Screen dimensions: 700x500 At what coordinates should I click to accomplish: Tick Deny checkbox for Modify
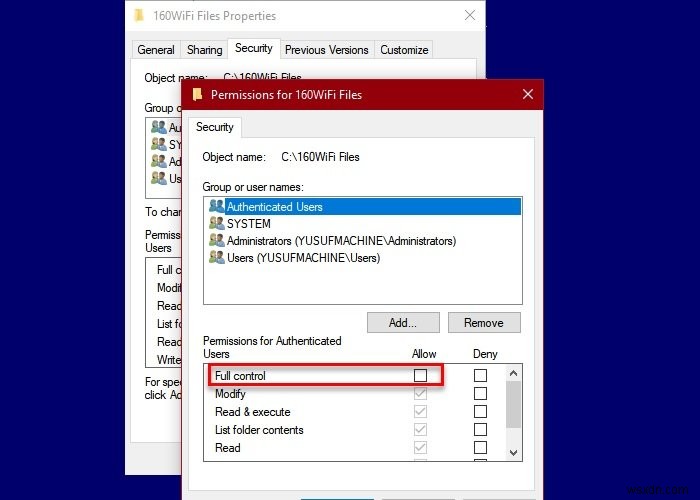click(x=480, y=393)
